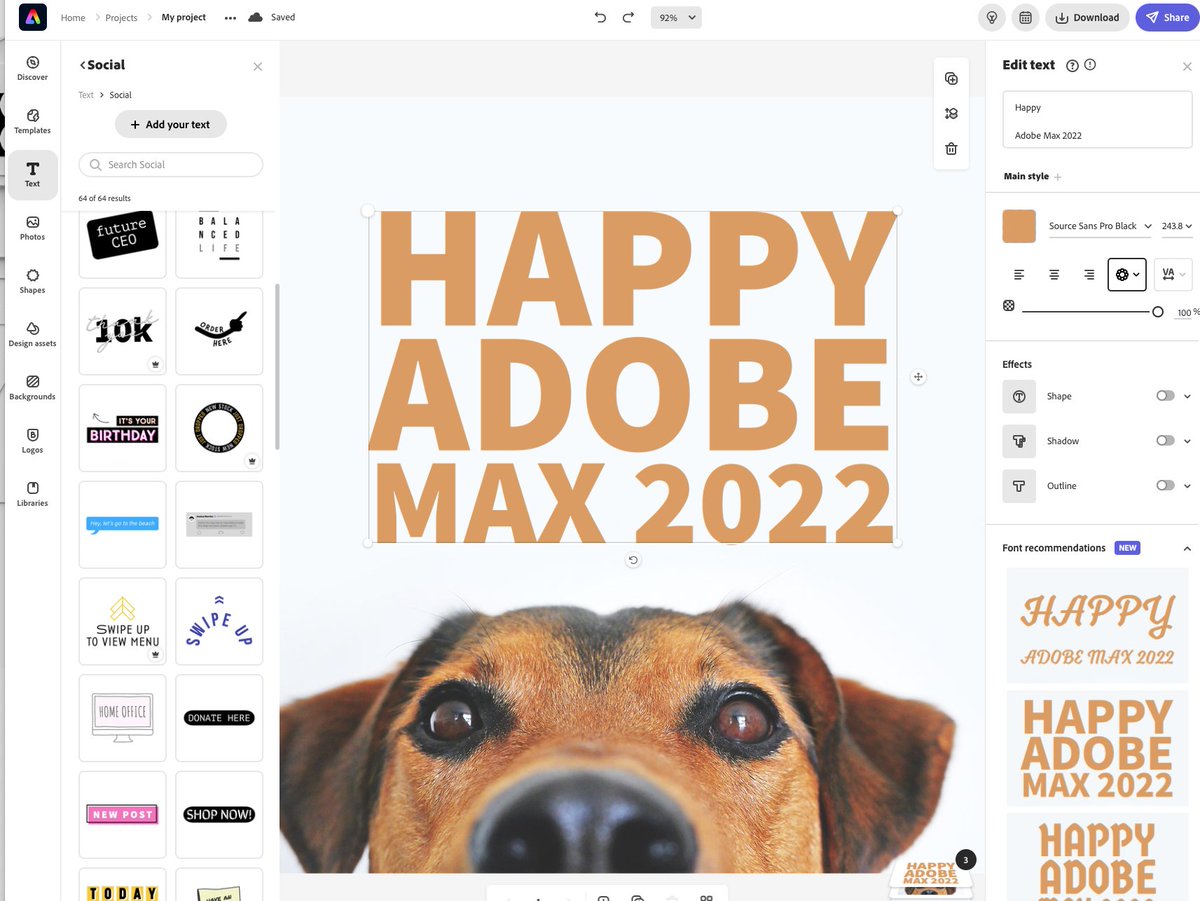Select the future CEO text template

122,236
